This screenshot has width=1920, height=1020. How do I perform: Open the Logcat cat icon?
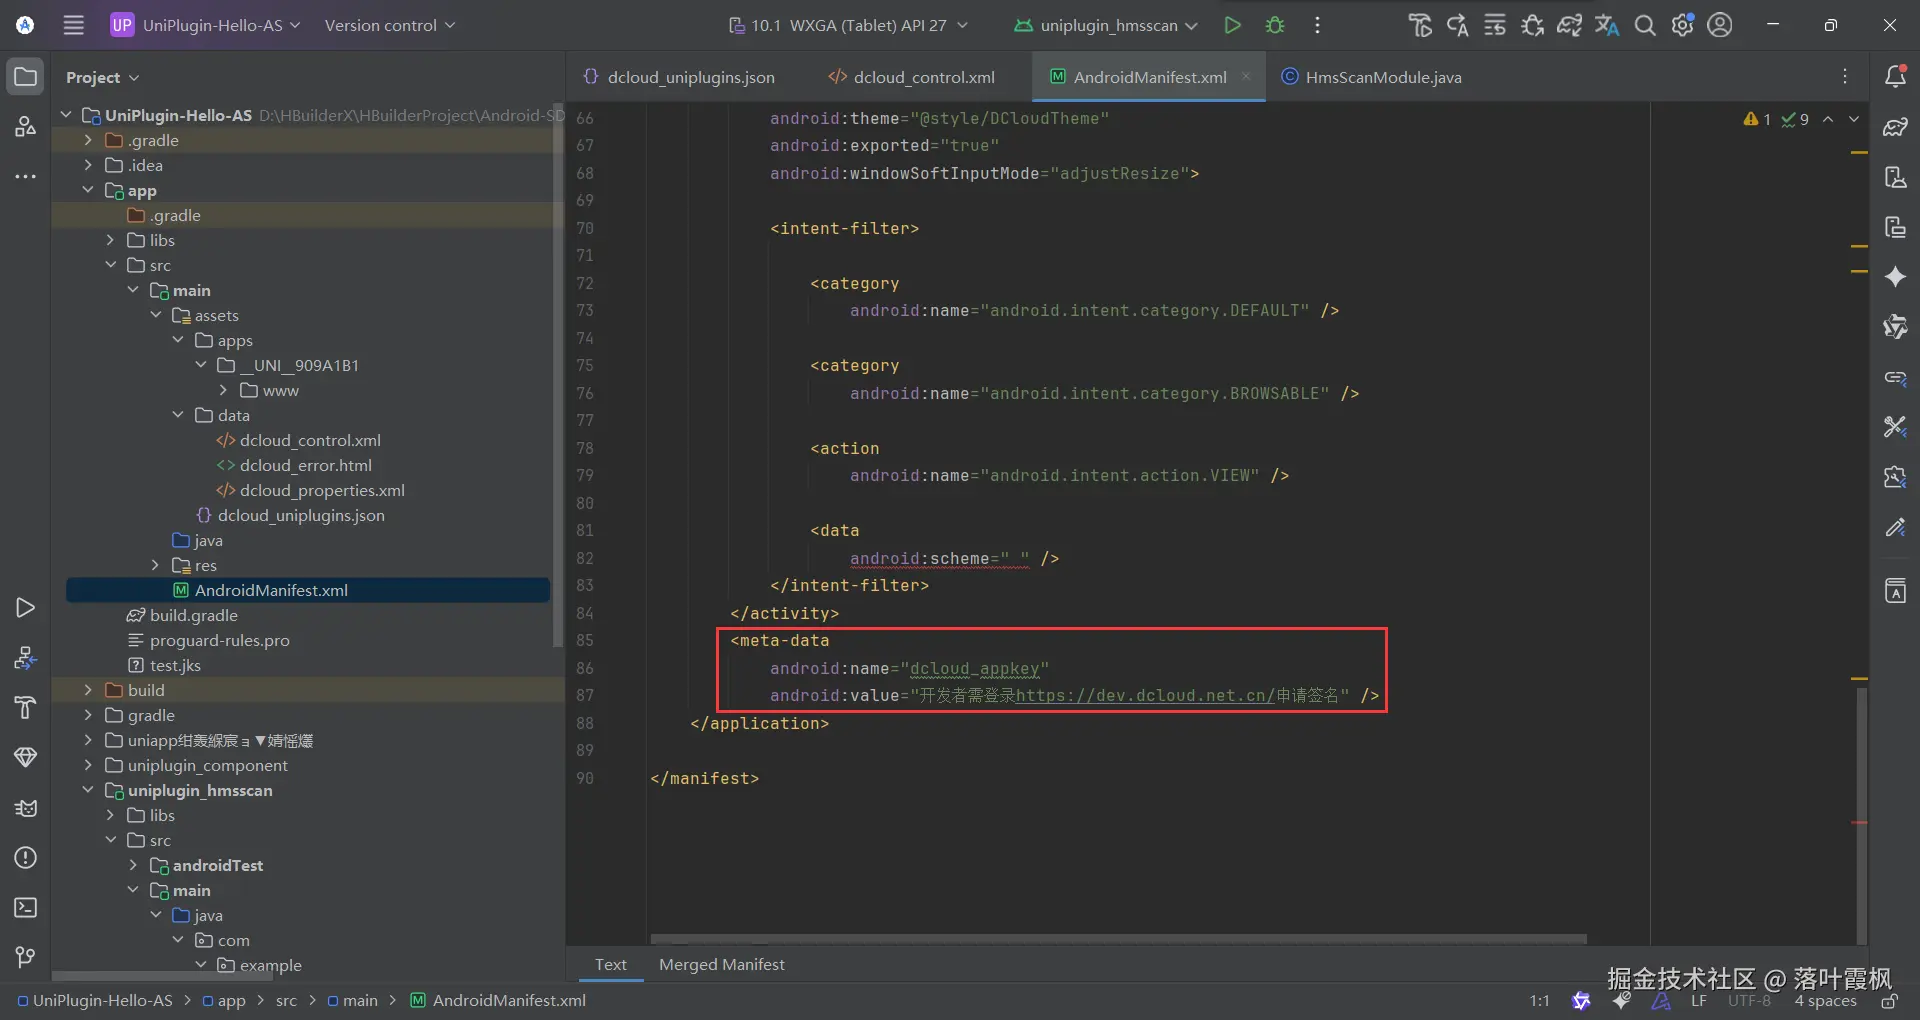(x=26, y=808)
